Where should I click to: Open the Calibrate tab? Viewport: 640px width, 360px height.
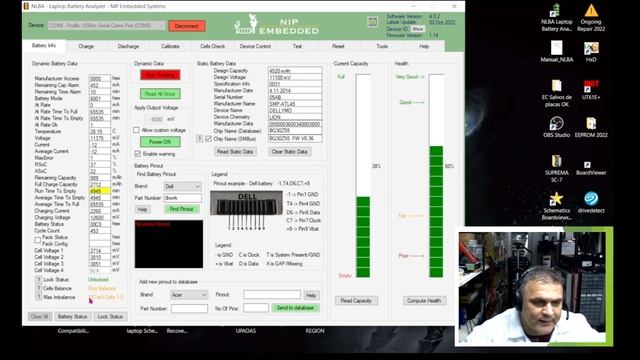point(170,46)
